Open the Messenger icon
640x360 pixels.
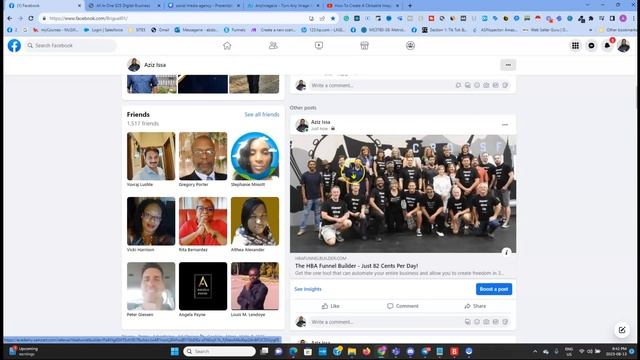point(591,46)
